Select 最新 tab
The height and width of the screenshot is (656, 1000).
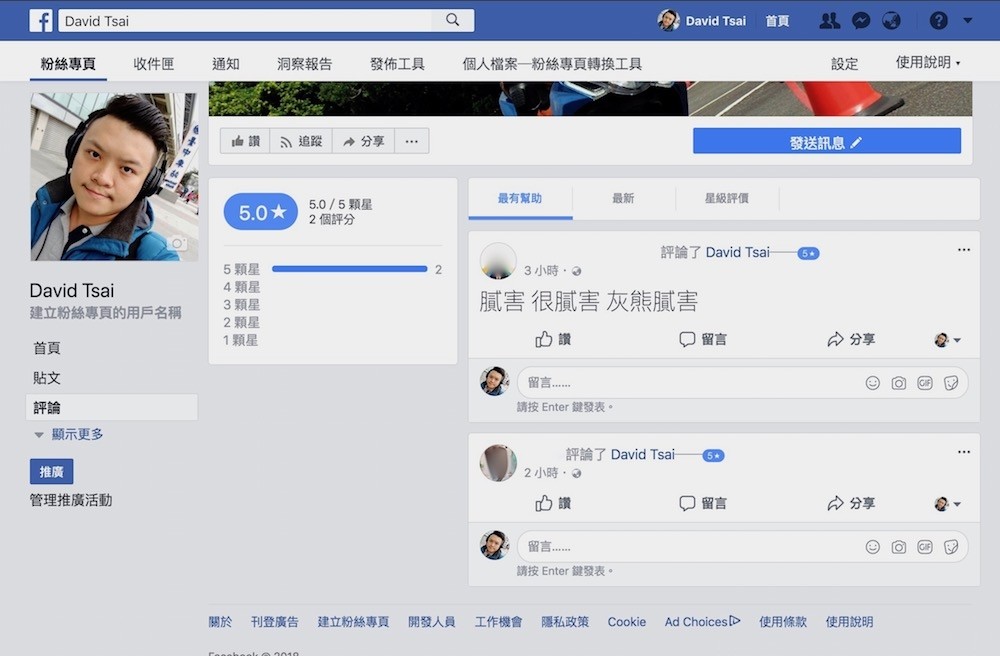[623, 198]
